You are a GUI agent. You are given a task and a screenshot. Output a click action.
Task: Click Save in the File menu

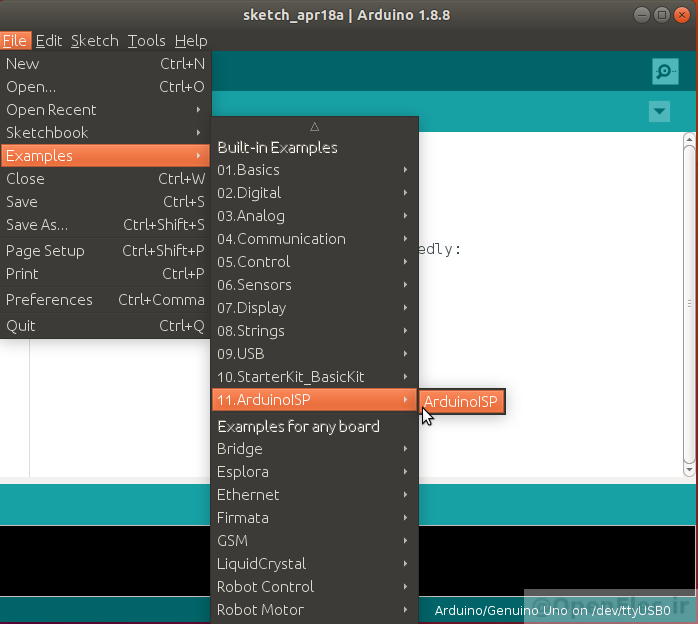106,202
